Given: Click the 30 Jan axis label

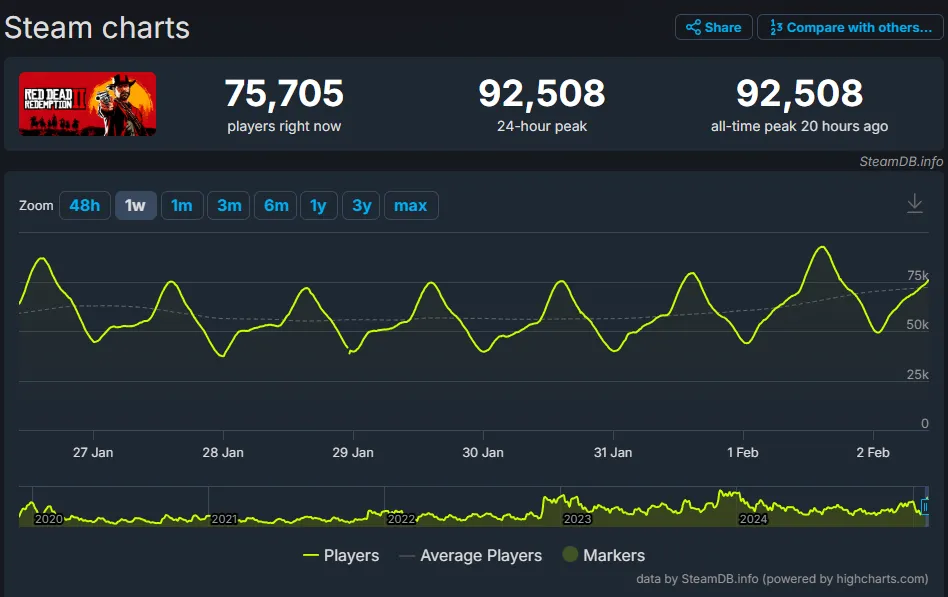Looking at the screenshot, I should [x=482, y=452].
